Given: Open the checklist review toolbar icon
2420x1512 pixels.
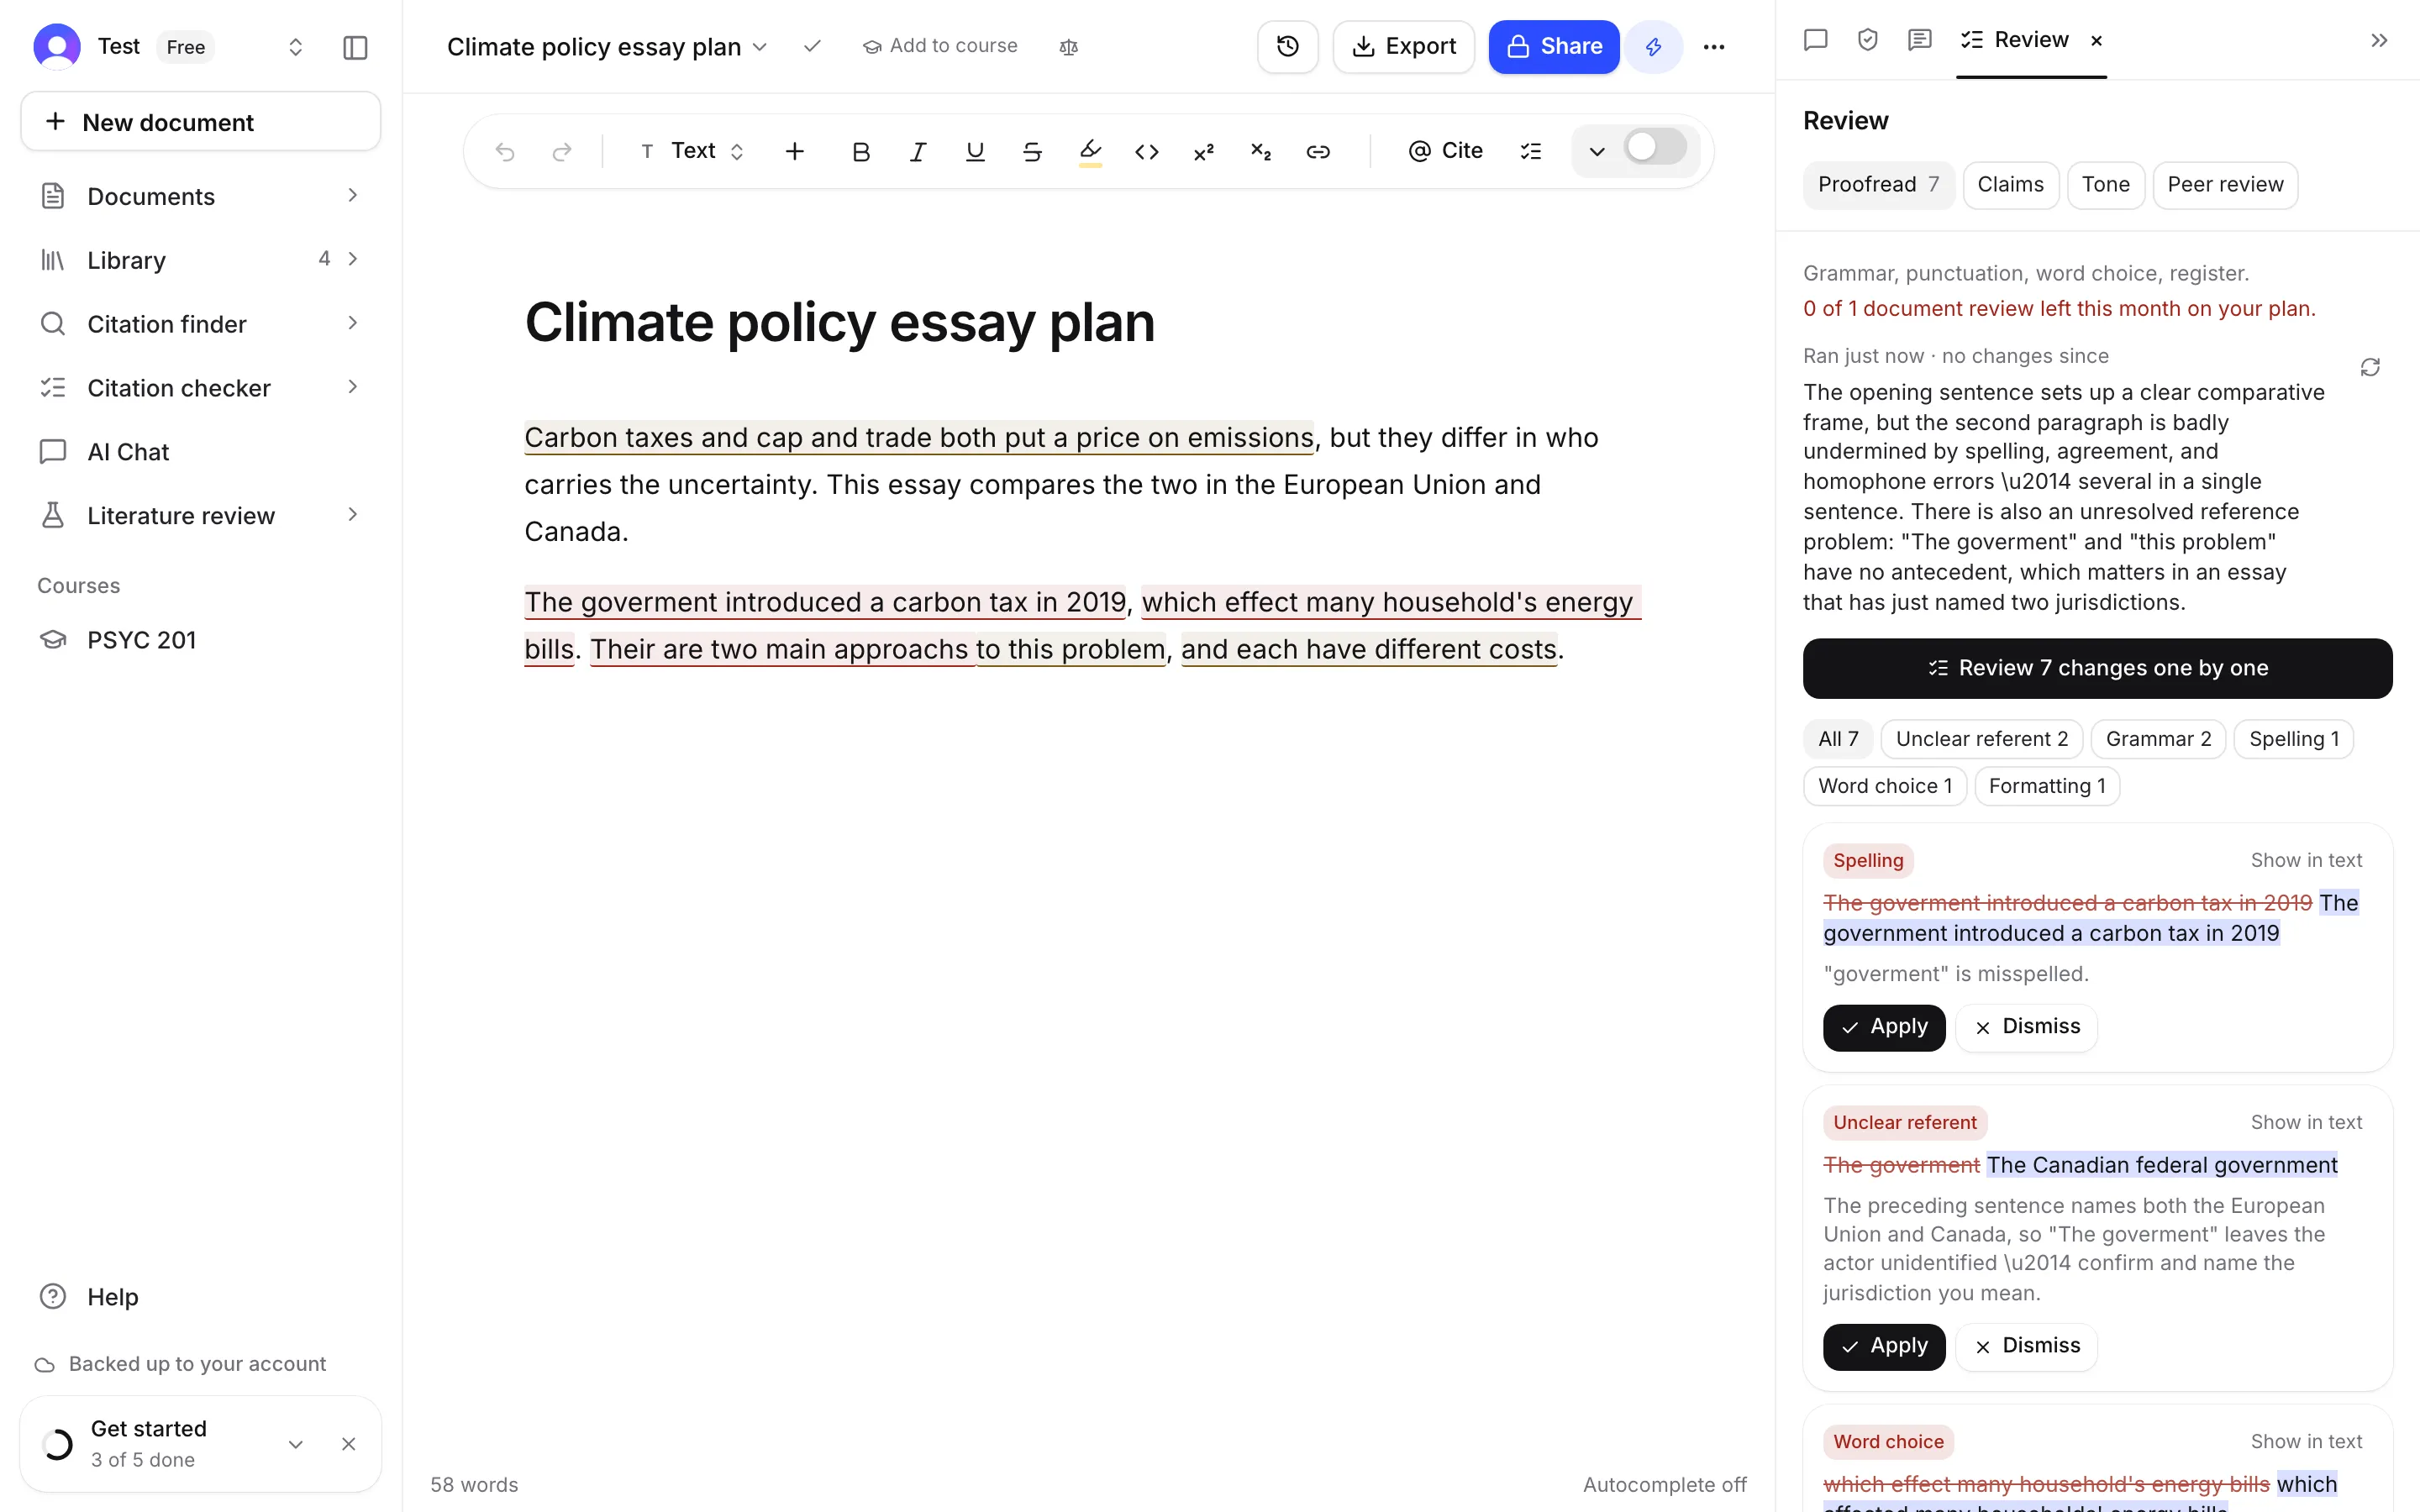Looking at the screenshot, I should [1531, 151].
